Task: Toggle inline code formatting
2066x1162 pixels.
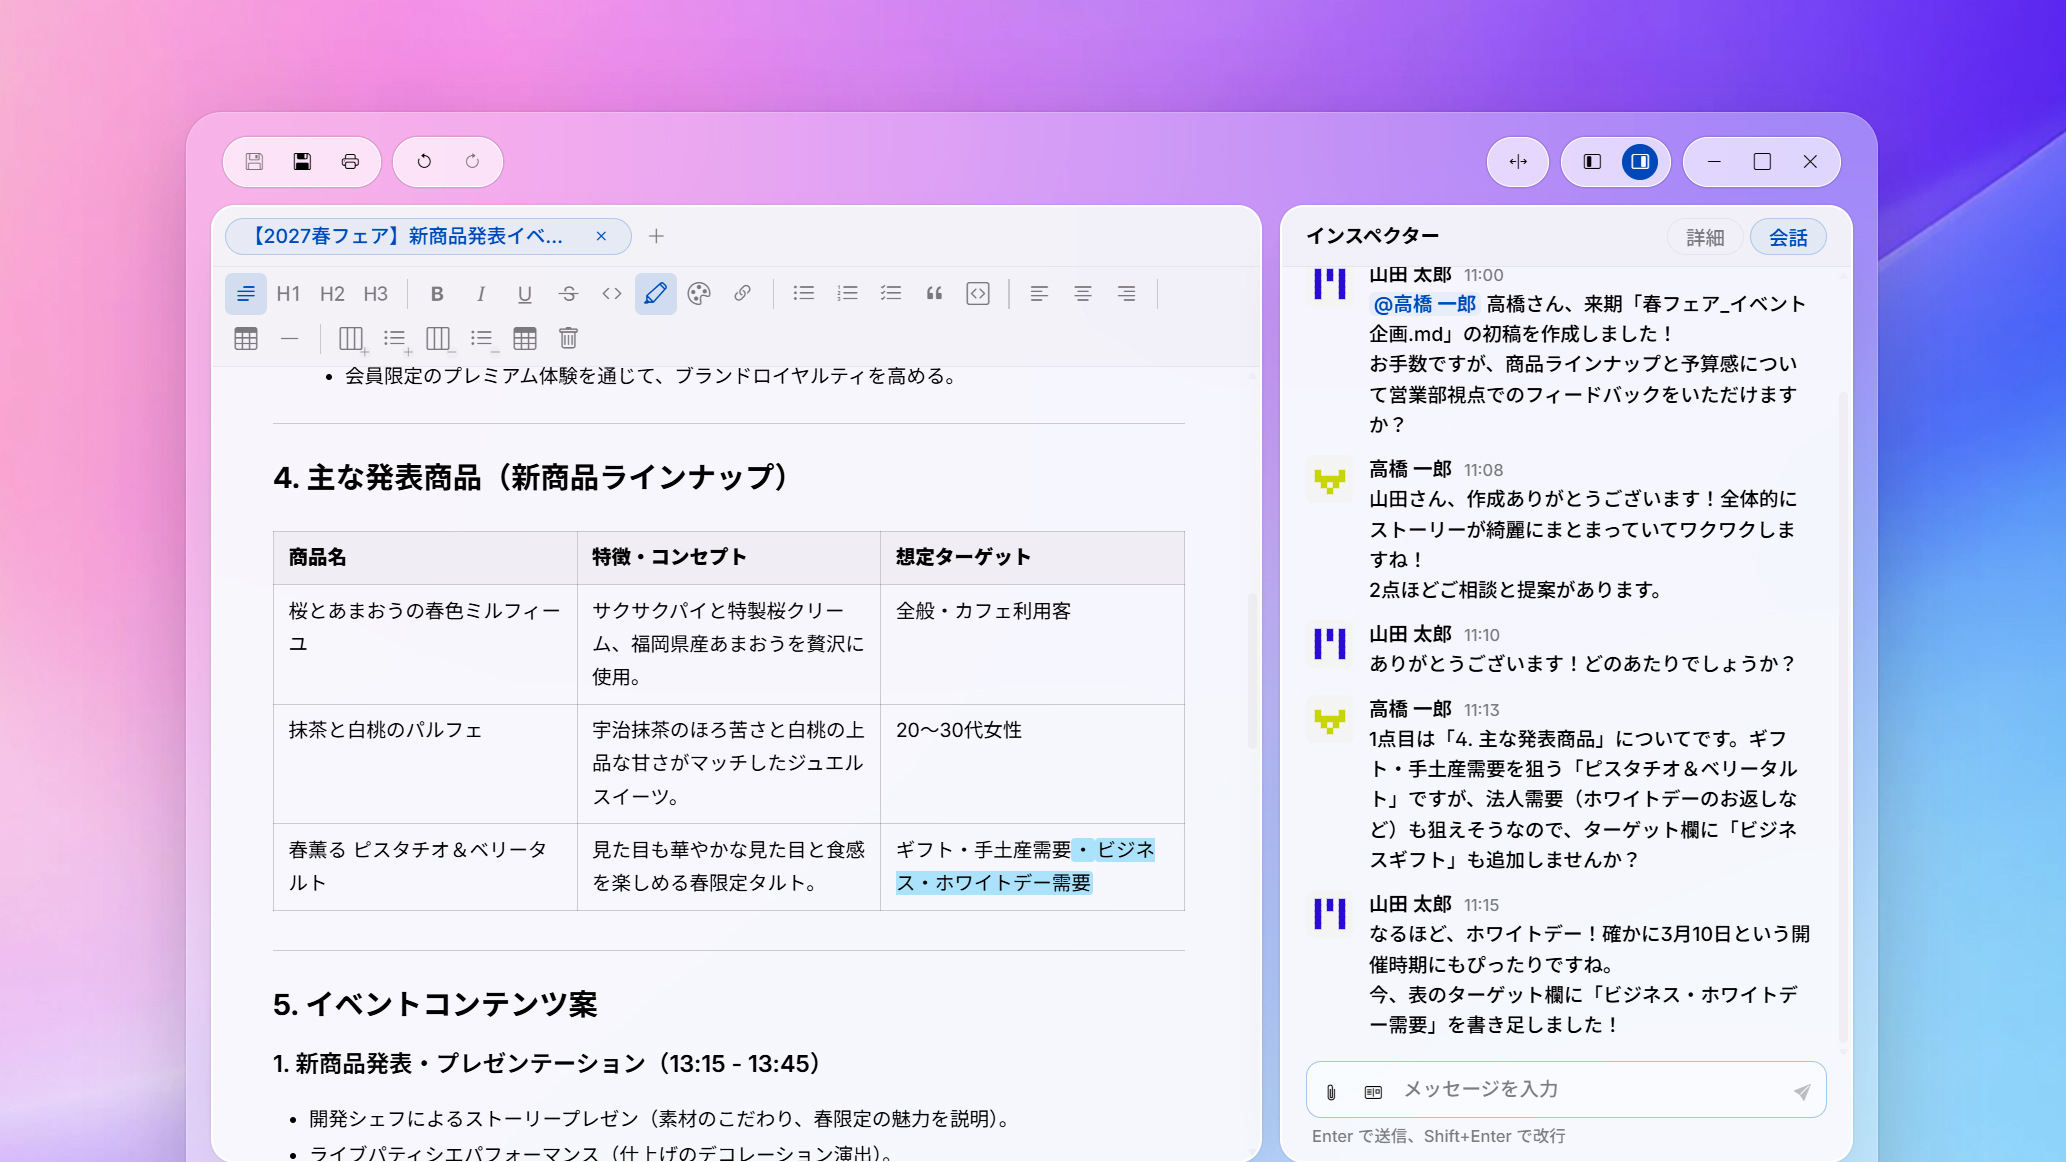Action: point(612,294)
